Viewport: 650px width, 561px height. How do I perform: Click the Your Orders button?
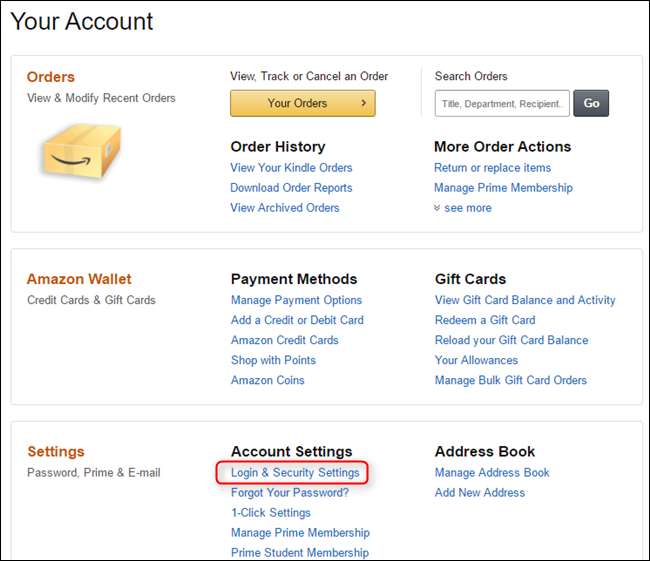(302, 103)
